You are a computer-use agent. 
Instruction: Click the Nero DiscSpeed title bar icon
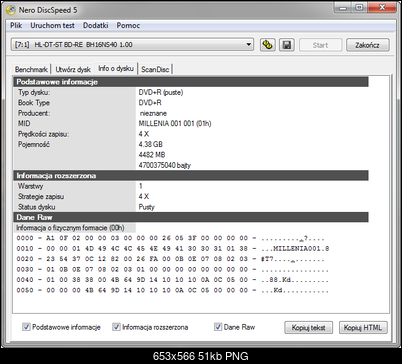pyautogui.click(x=11, y=10)
